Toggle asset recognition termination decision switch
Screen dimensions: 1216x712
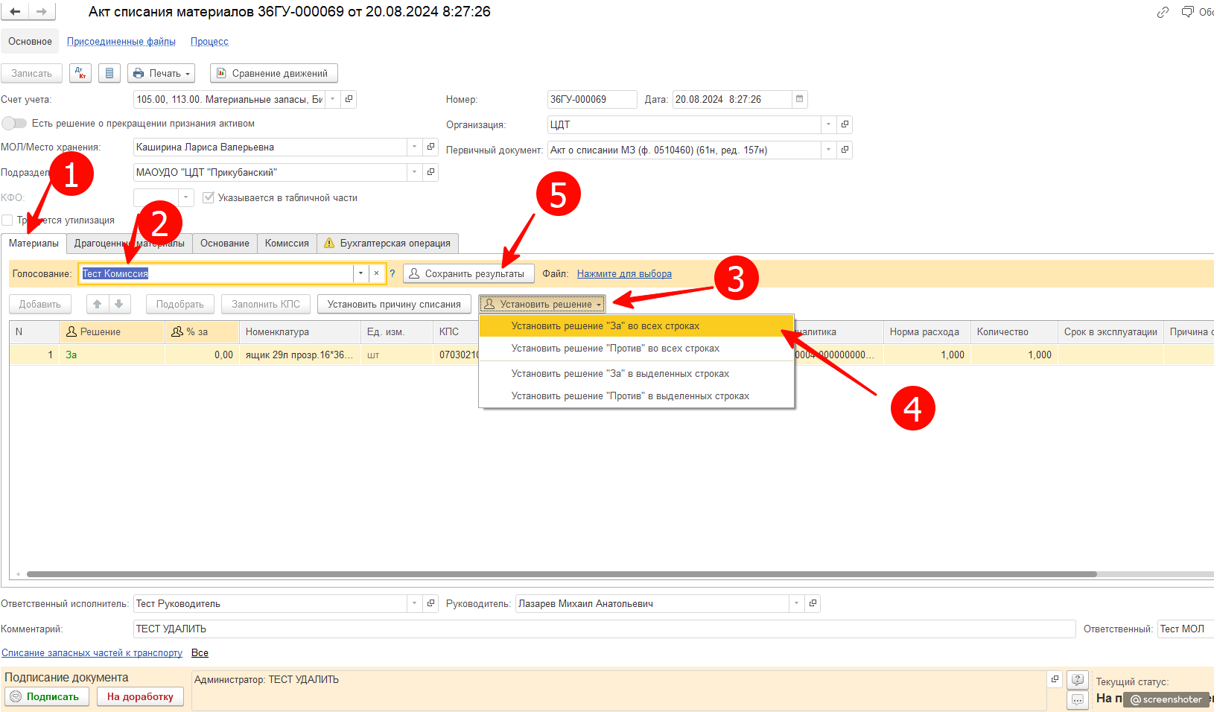[14, 123]
